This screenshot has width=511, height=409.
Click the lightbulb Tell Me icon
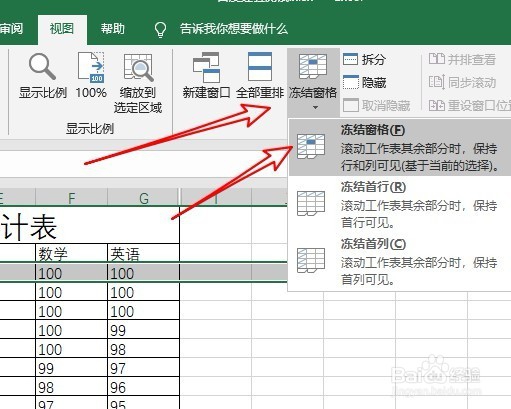pos(160,29)
